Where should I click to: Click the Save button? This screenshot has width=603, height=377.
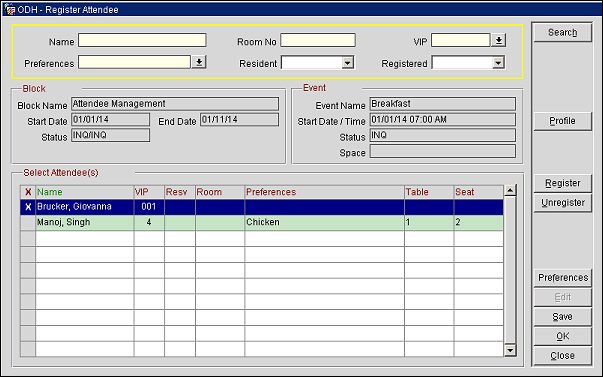(562, 317)
